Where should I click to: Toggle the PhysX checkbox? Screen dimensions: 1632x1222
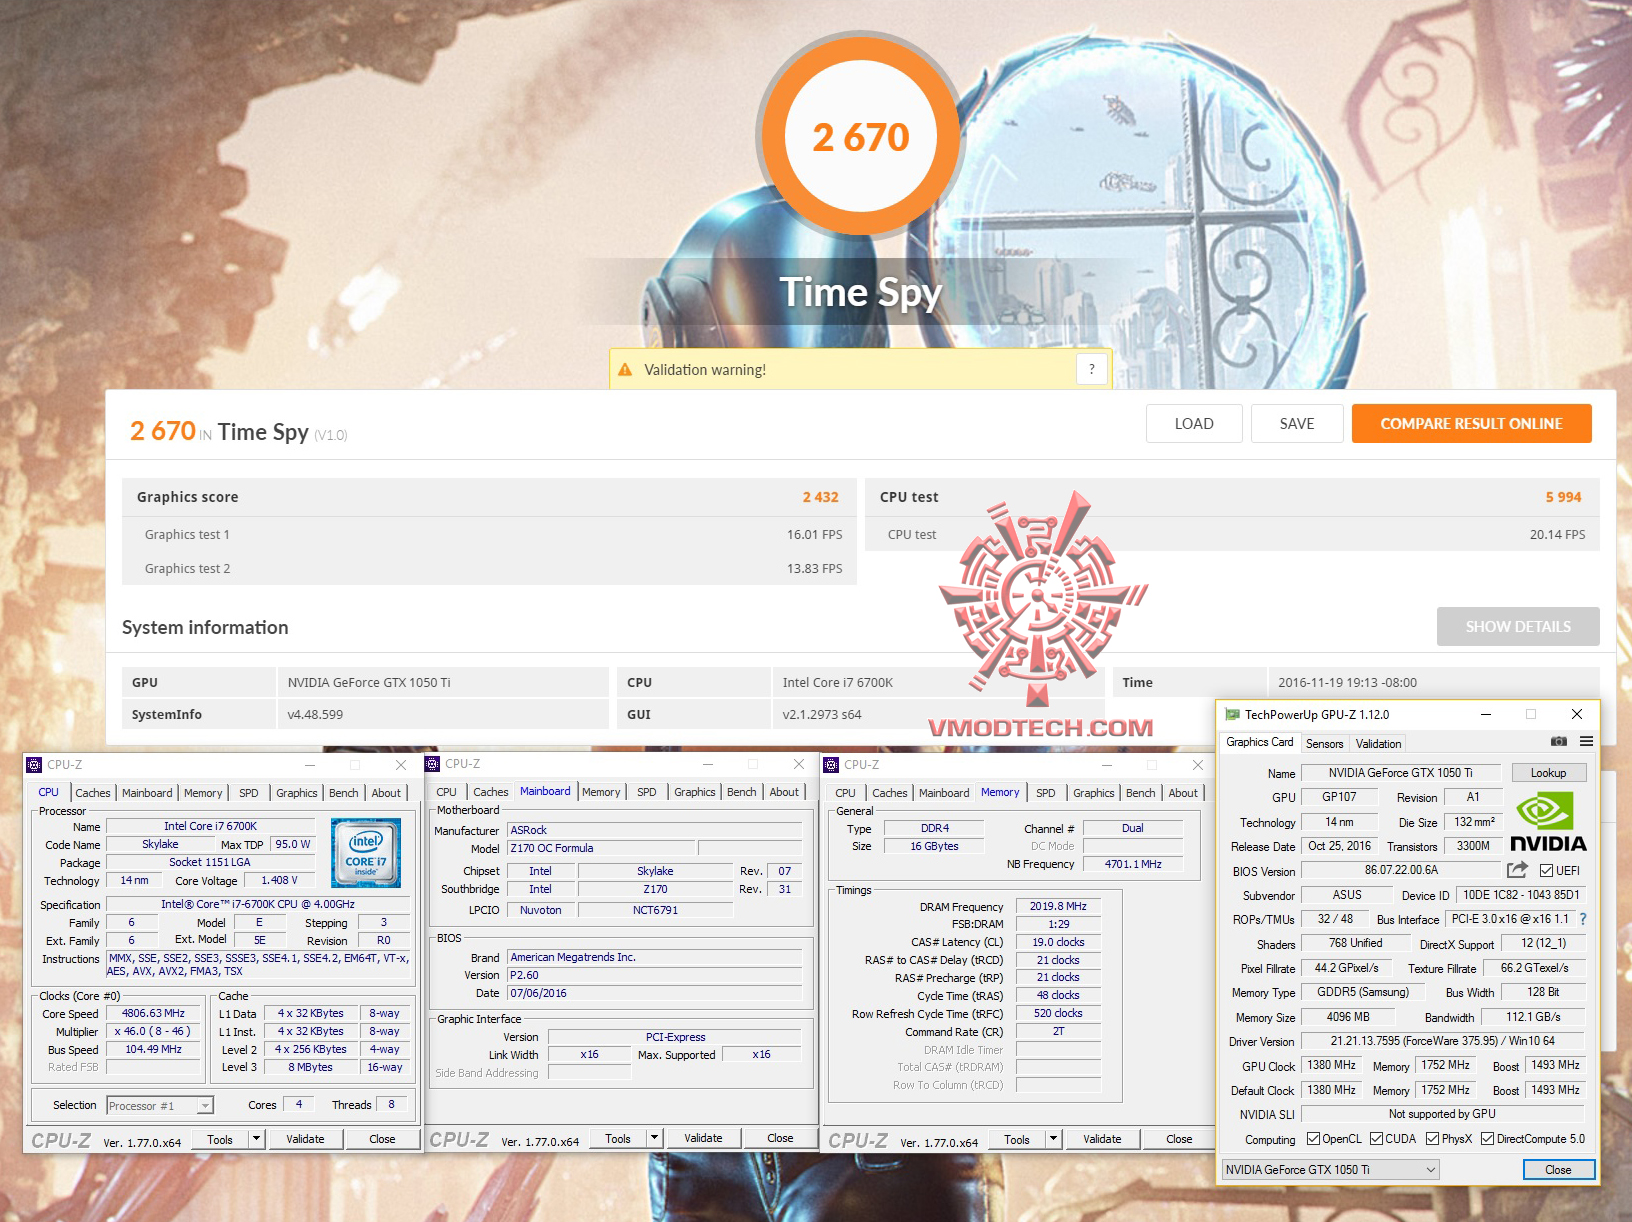pos(1433,1139)
